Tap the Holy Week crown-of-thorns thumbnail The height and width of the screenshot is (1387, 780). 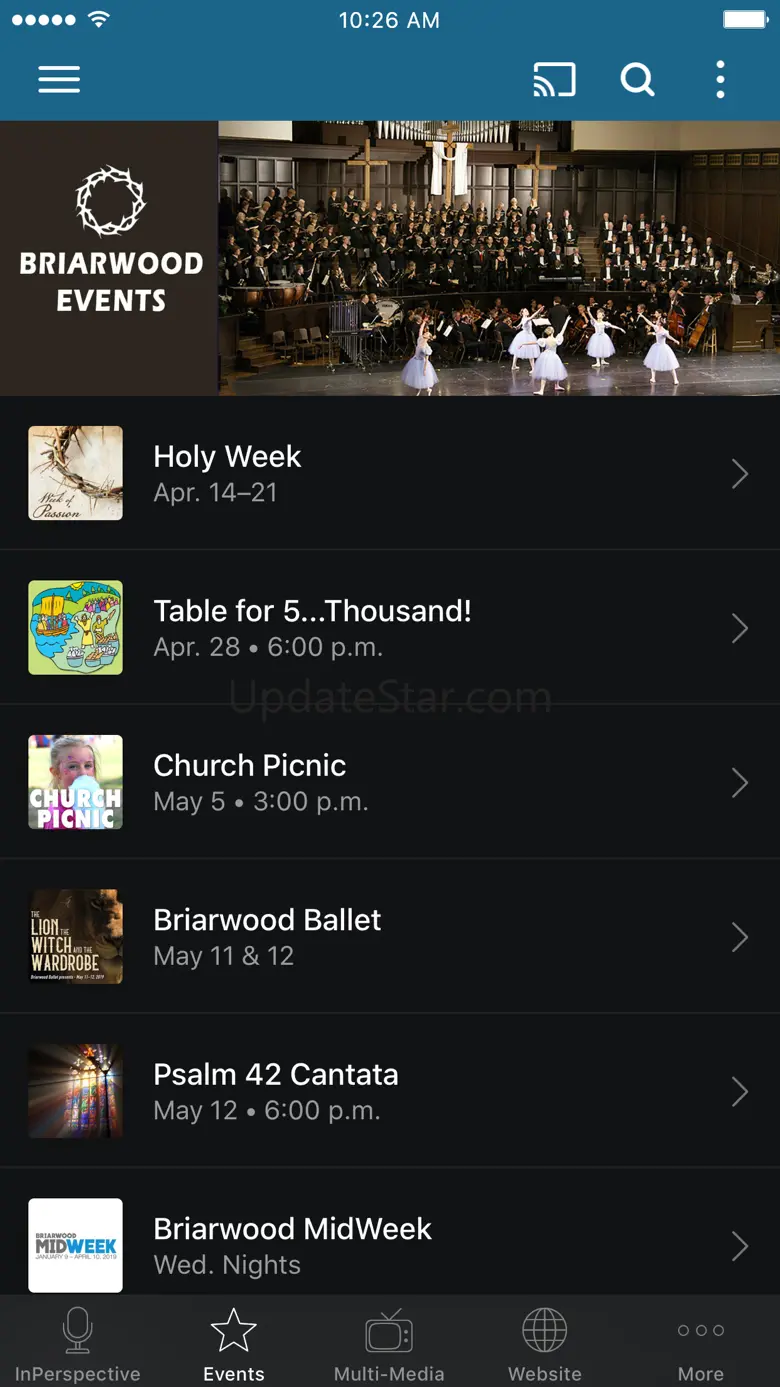[x=76, y=473]
